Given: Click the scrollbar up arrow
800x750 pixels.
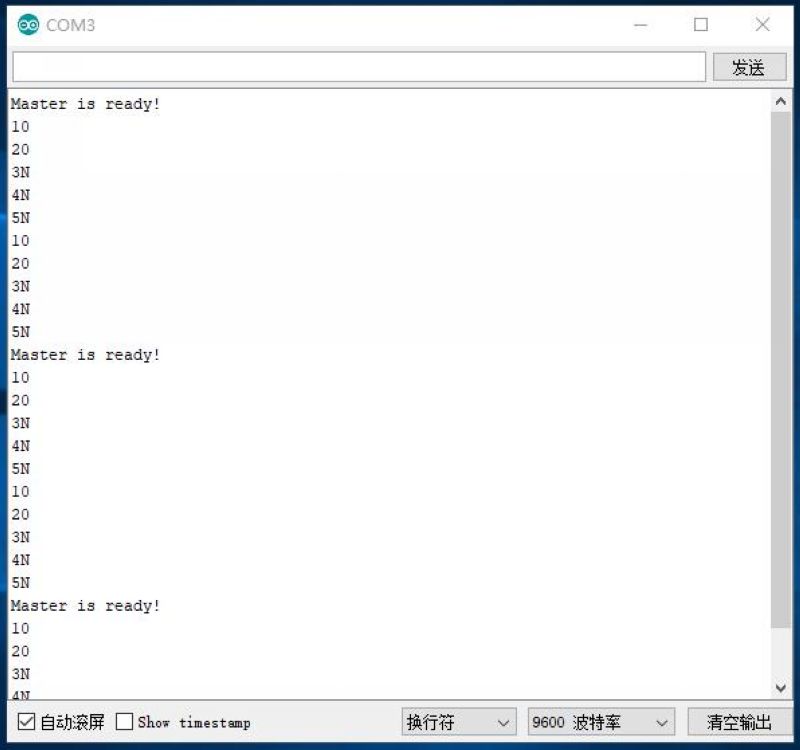Looking at the screenshot, I should (780, 102).
